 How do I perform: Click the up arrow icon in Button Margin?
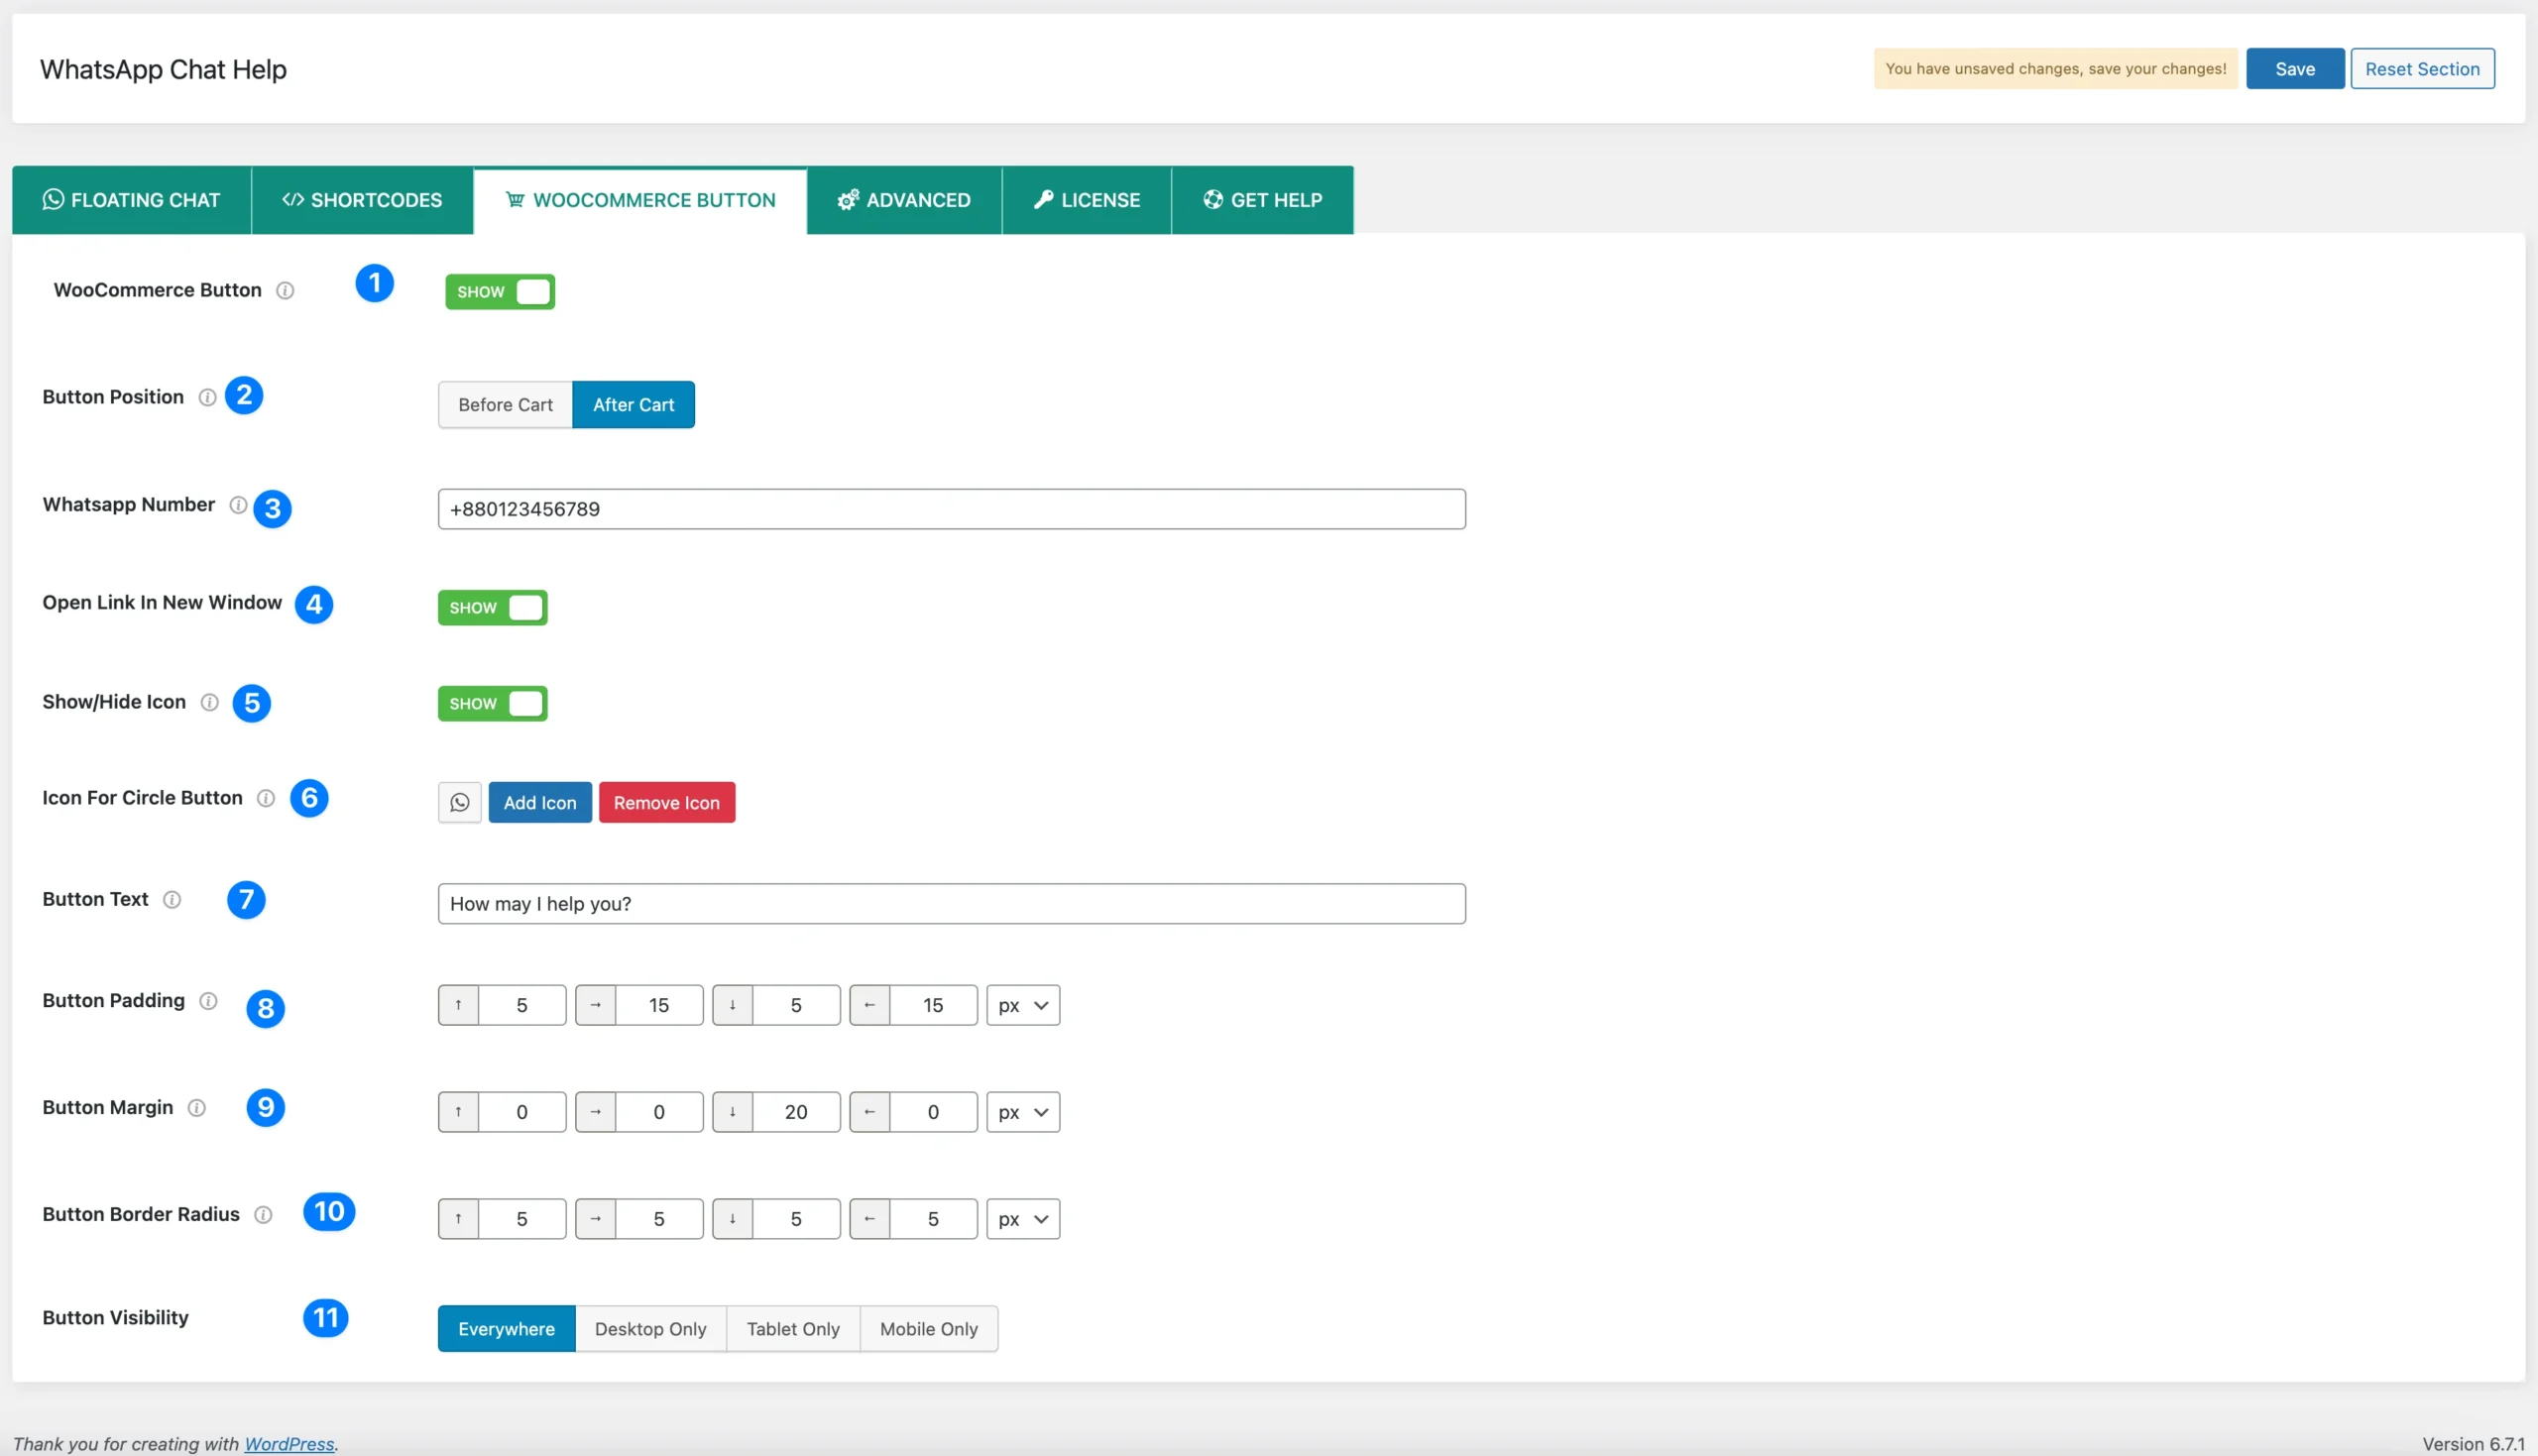(459, 1112)
